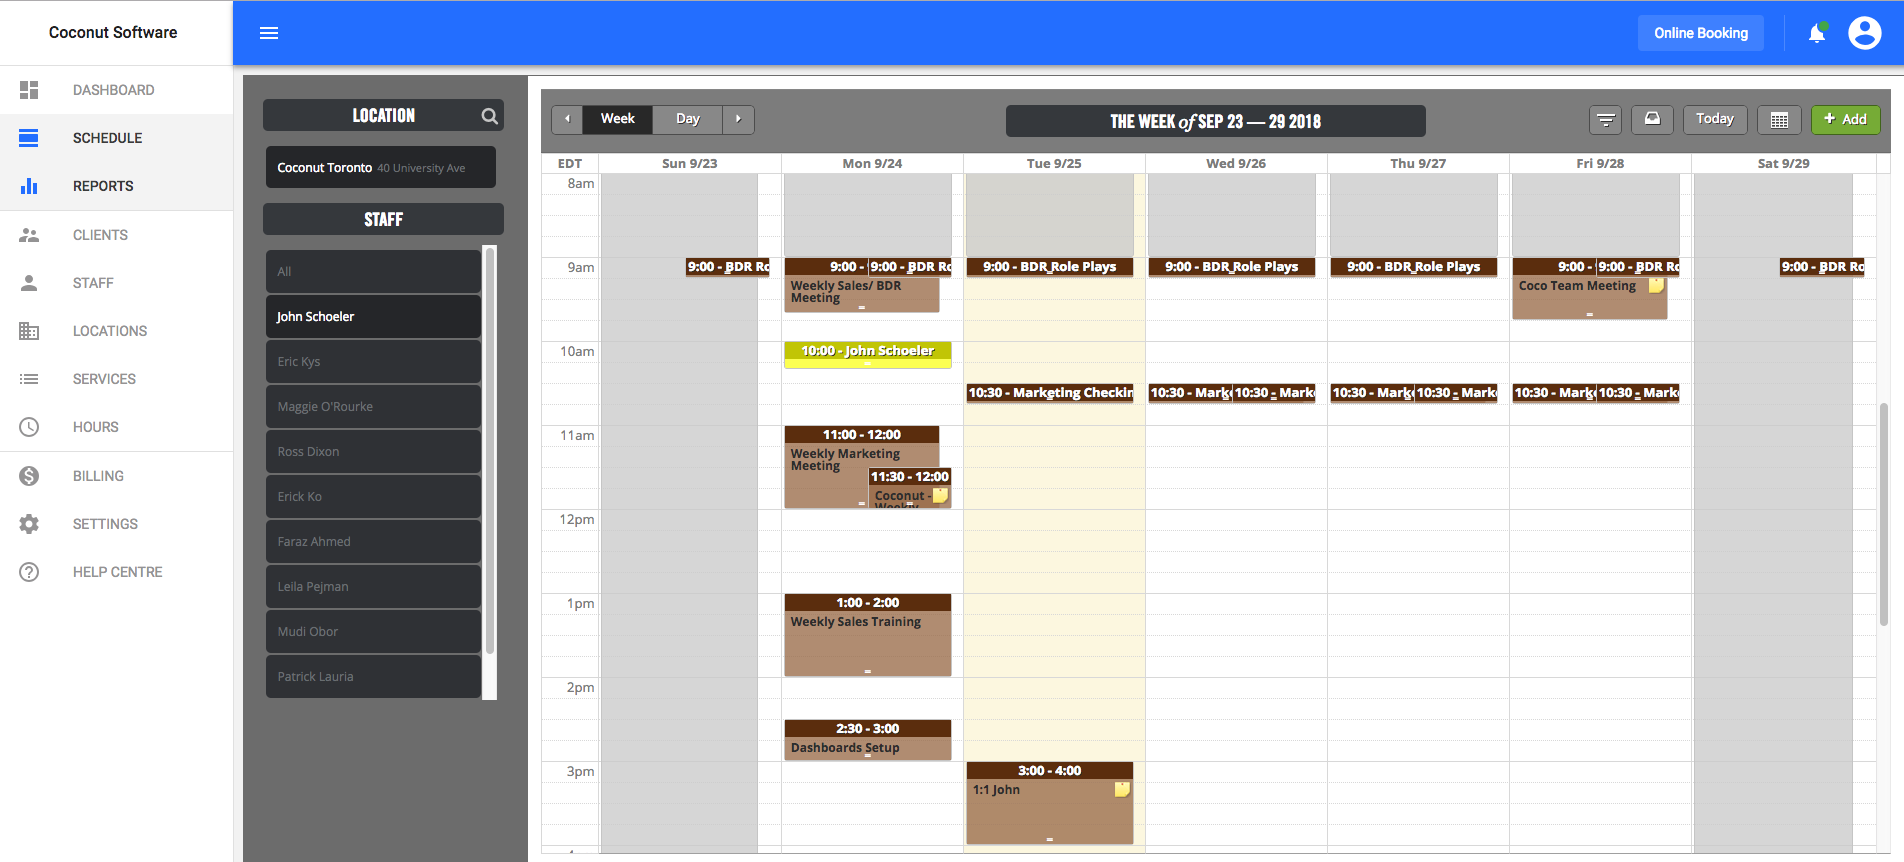Click the calendar vertical scrollbar

1884,514
